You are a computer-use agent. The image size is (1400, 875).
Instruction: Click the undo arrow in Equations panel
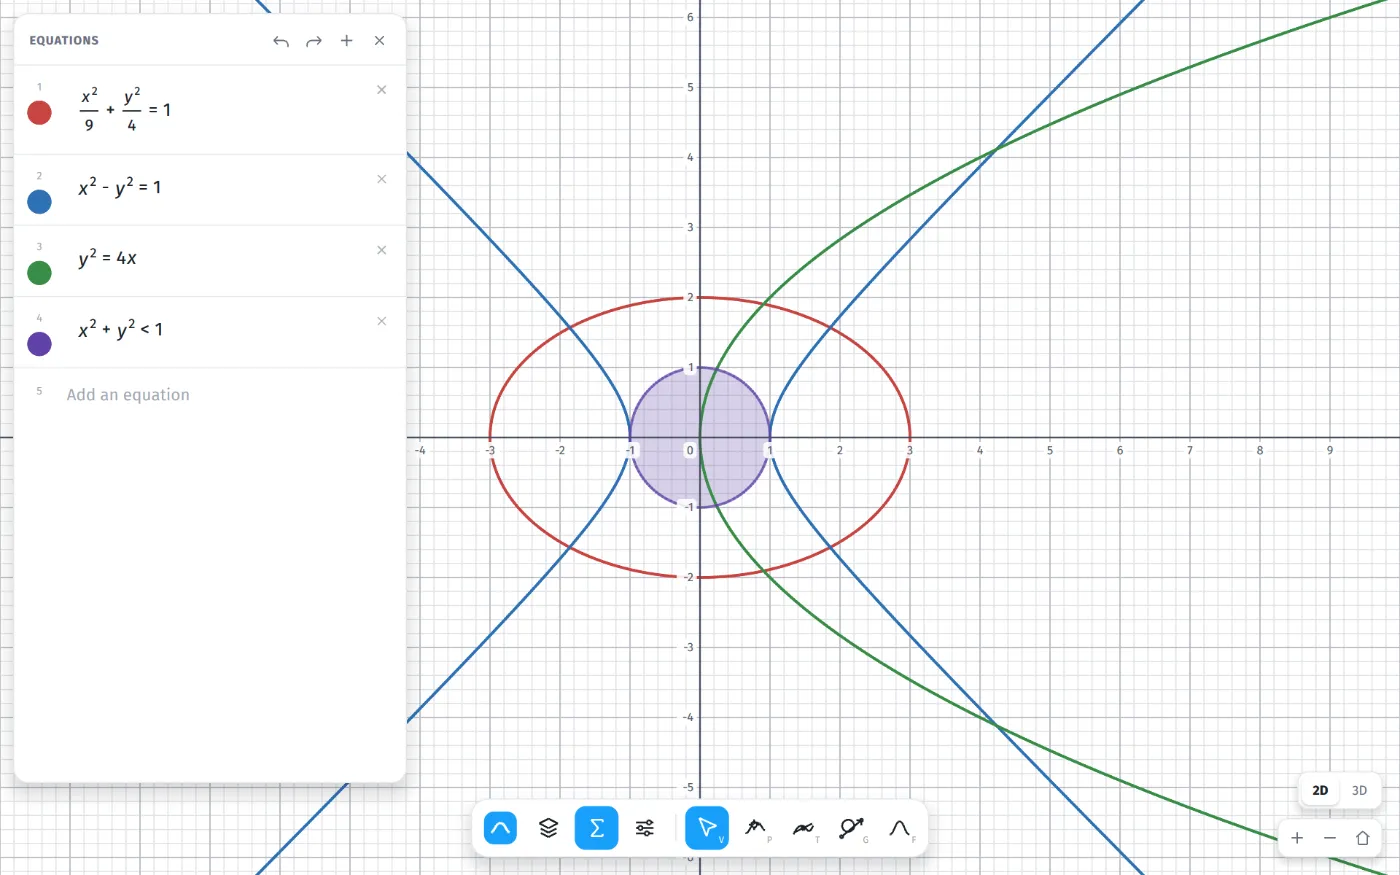[x=281, y=41]
